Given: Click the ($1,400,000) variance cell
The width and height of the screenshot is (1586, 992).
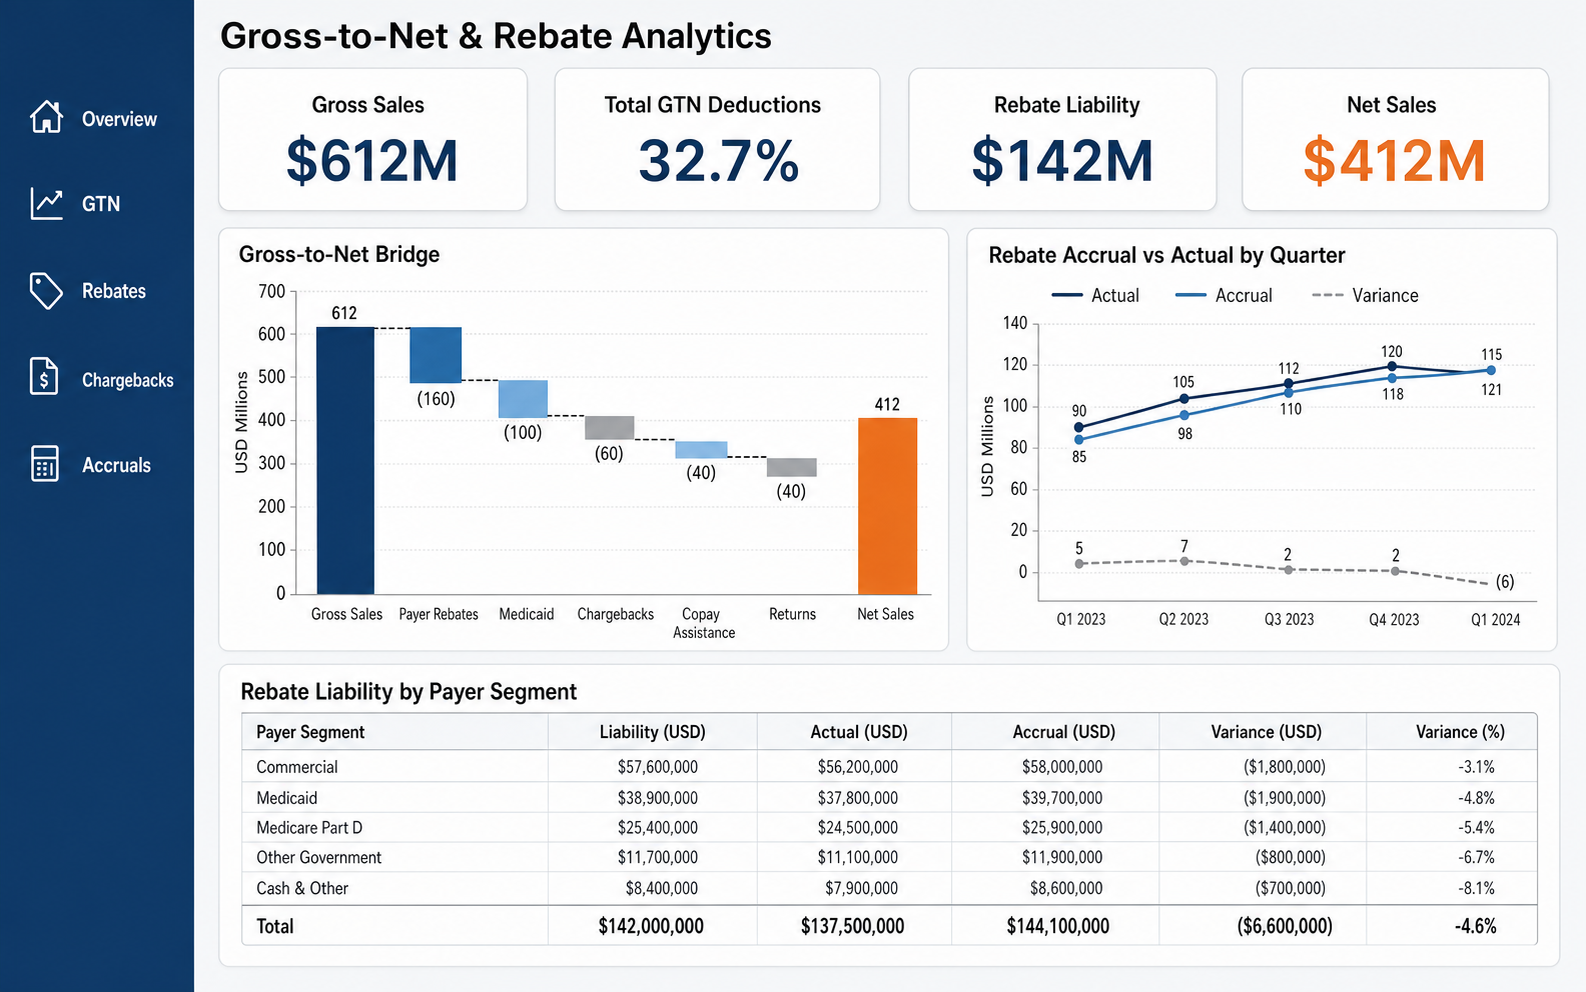Looking at the screenshot, I should (1285, 828).
